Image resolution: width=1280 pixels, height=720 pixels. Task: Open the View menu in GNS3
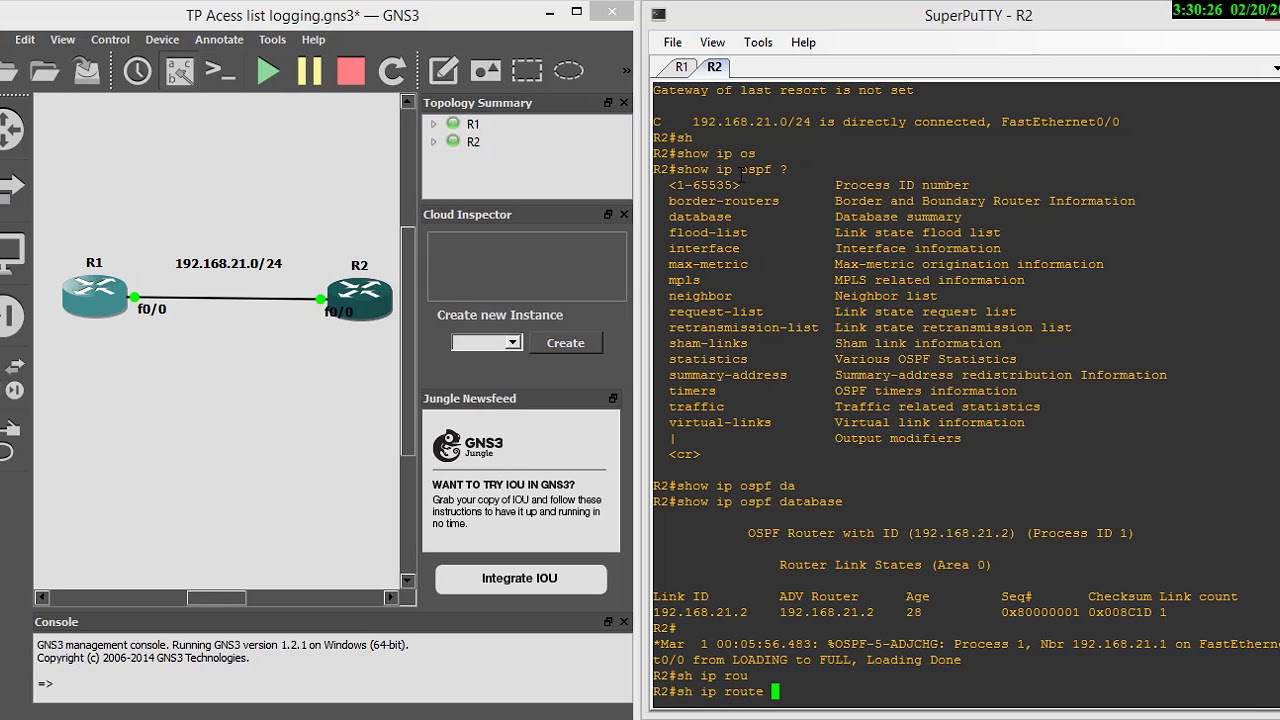click(x=63, y=40)
